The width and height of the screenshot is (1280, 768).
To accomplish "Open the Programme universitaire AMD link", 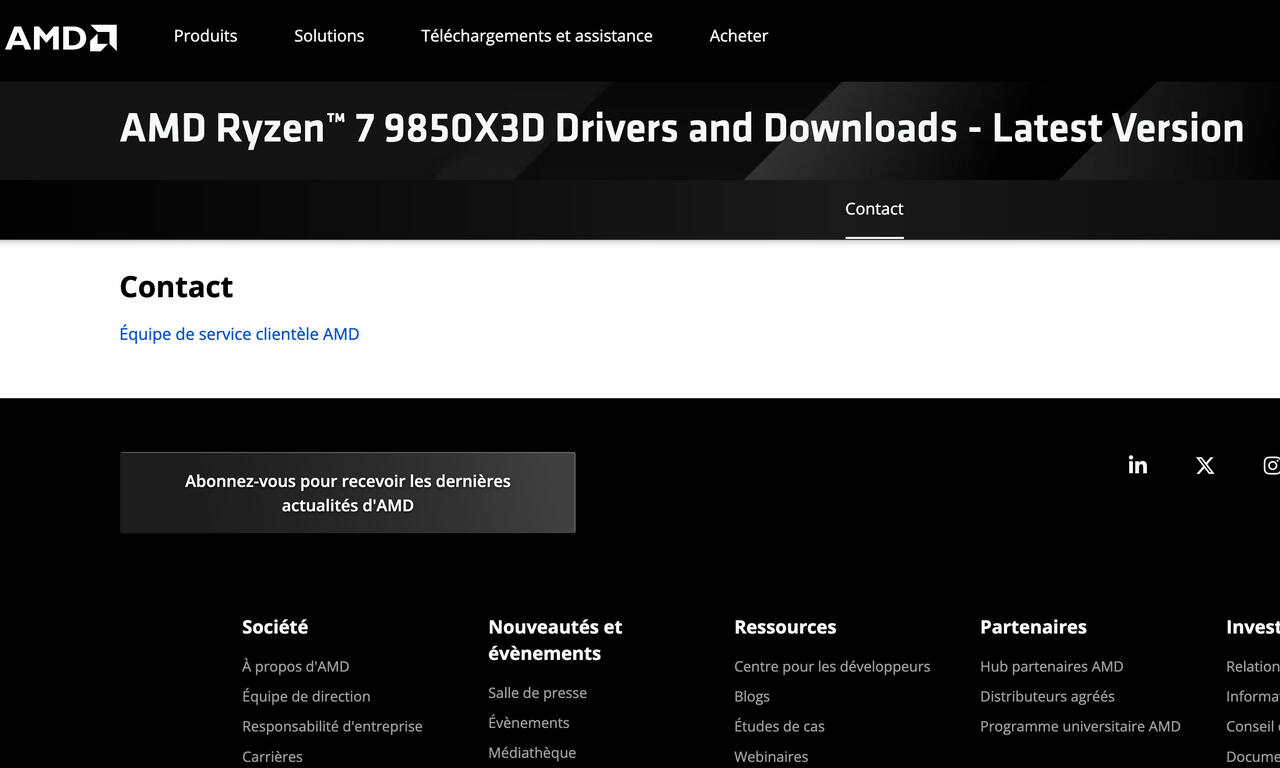I will pos(1080,726).
